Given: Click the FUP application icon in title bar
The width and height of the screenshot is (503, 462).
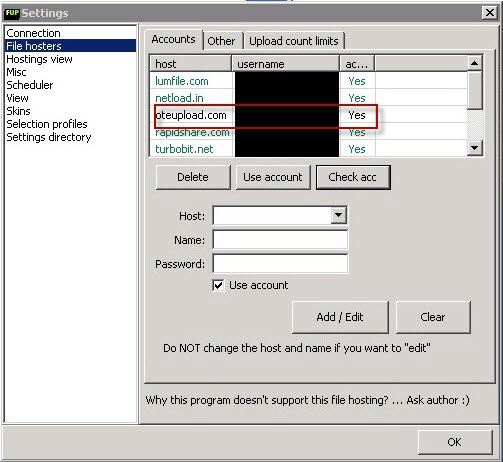Looking at the screenshot, I should tap(12, 13).
